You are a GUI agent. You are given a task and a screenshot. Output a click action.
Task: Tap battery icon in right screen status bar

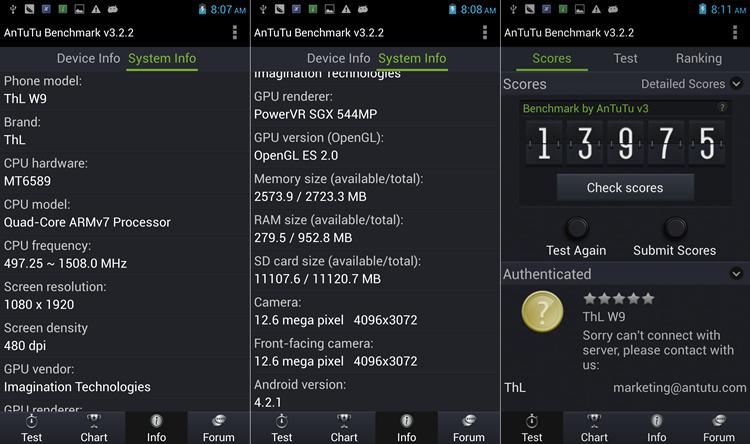click(x=702, y=9)
